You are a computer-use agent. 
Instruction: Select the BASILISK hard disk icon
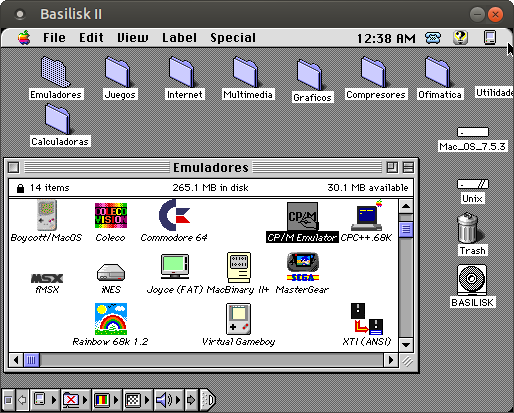point(472,280)
